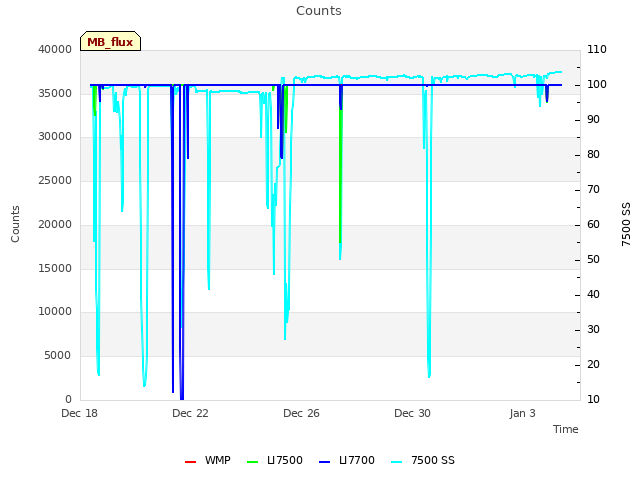The width and height of the screenshot is (640, 480).
Task: Toggle the LI7700 legend entry
Action: coord(347,460)
